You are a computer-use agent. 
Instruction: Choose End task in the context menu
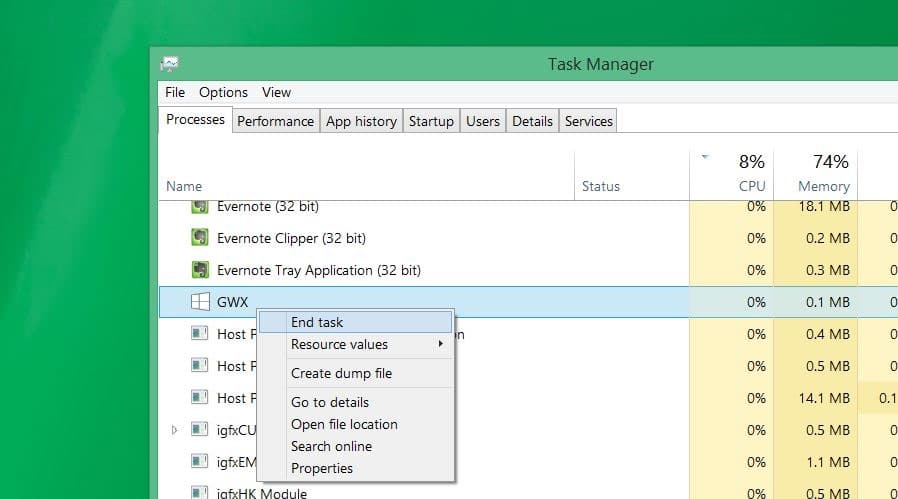[356, 322]
